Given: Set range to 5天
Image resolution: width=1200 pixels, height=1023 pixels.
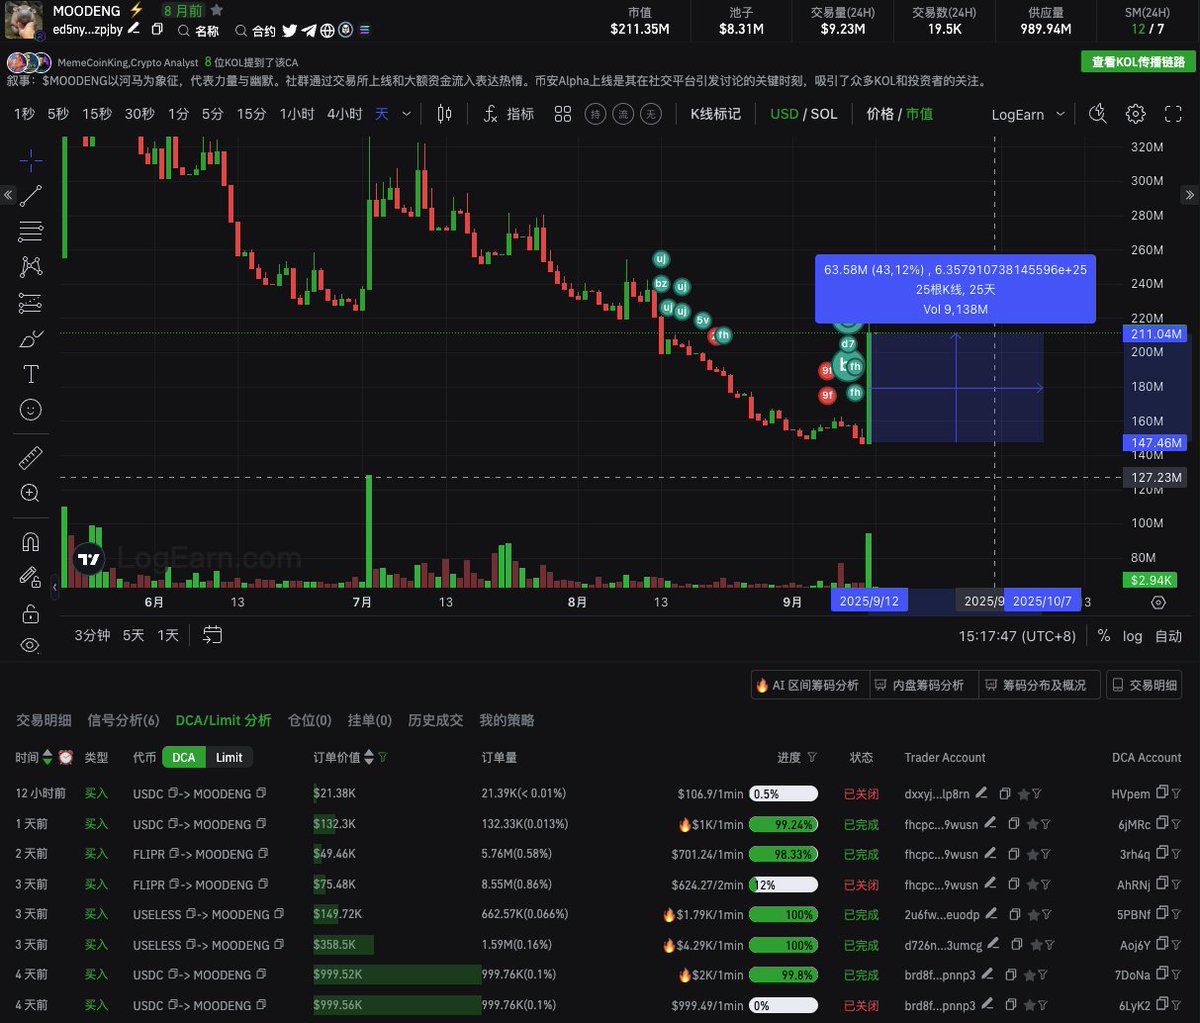Looking at the screenshot, I should pyautogui.click(x=133, y=635).
